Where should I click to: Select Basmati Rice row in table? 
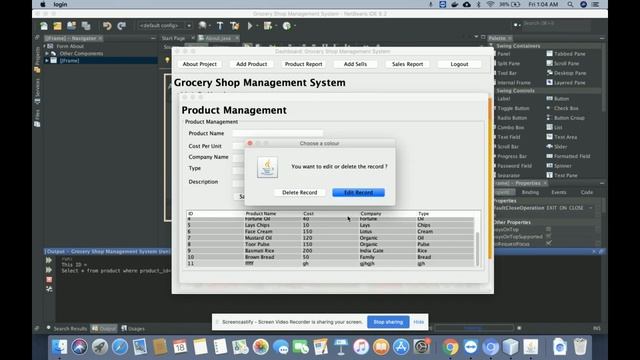pos(331,251)
